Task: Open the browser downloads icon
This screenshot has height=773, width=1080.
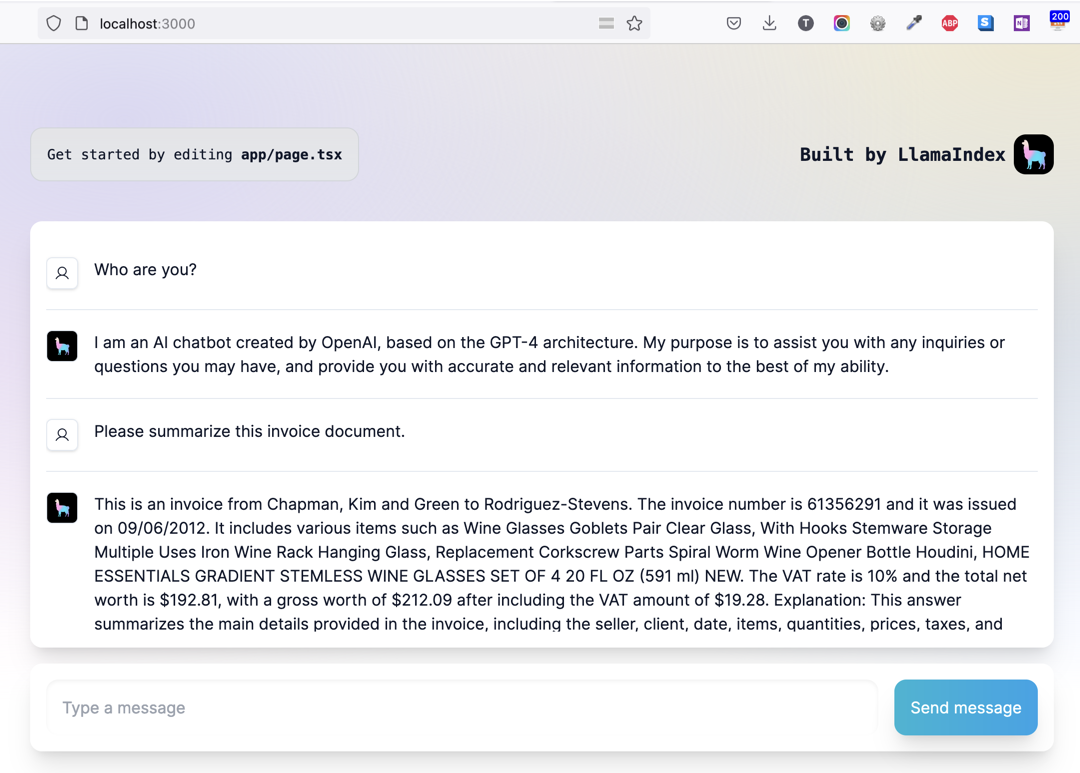Action: click(x=769, y=23)
